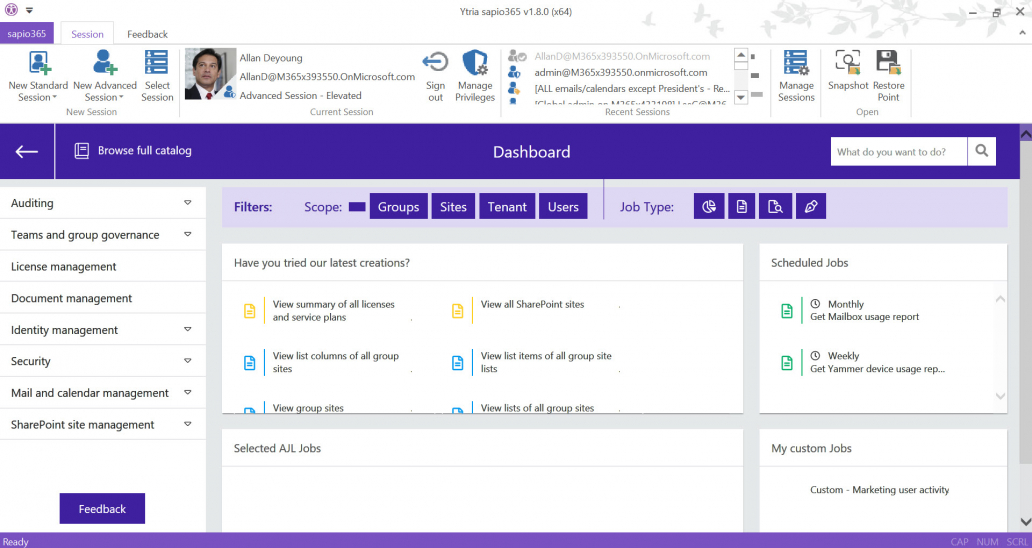Open View all SharePoint sites job
This screenshot has height=548, width=1032.
click(532, 304)
